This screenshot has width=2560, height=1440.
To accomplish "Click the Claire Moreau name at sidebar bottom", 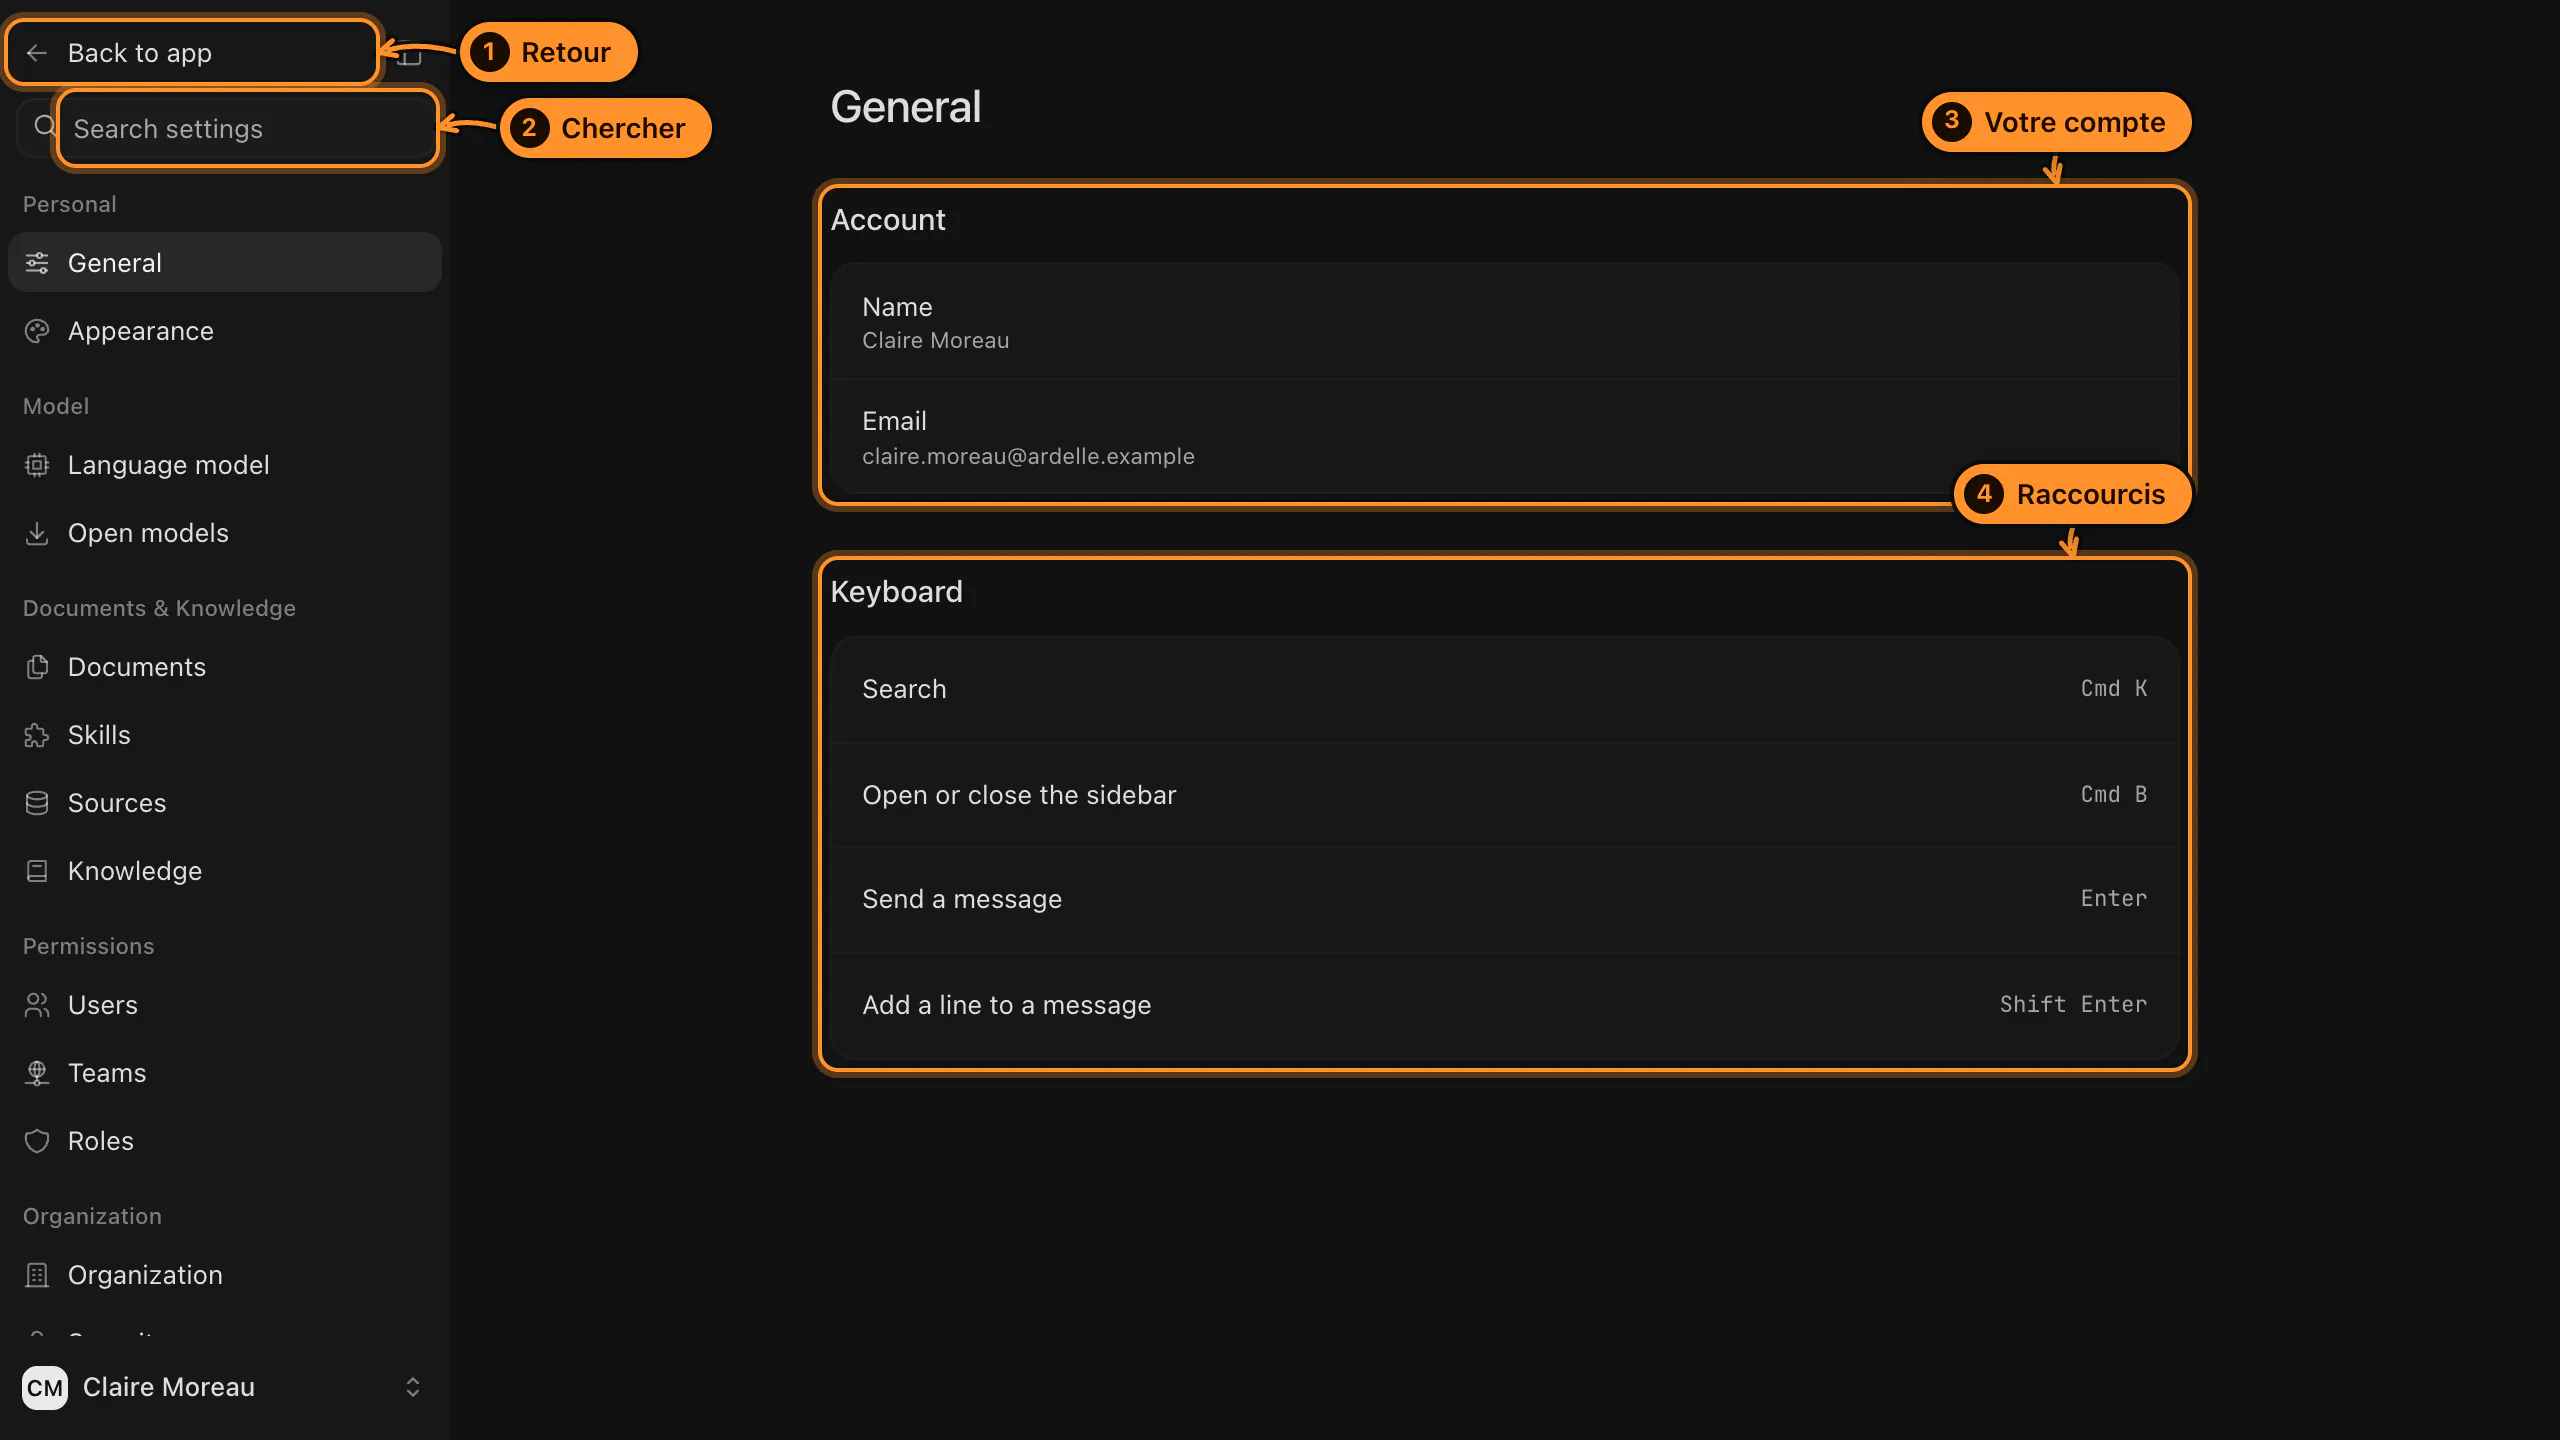I will click(x=169, y=1387).
